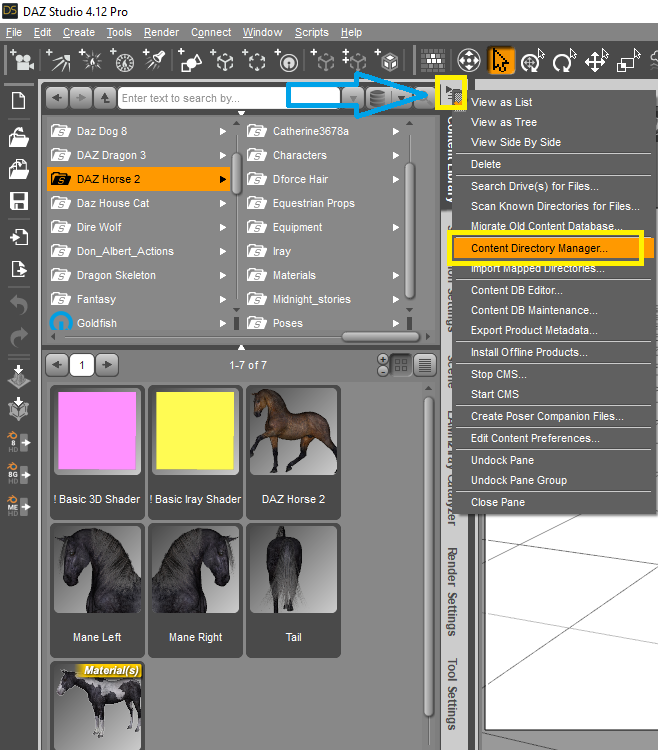The image size is (658, 750).
Task: Open the File menu
Action: [x=14, y=33]
